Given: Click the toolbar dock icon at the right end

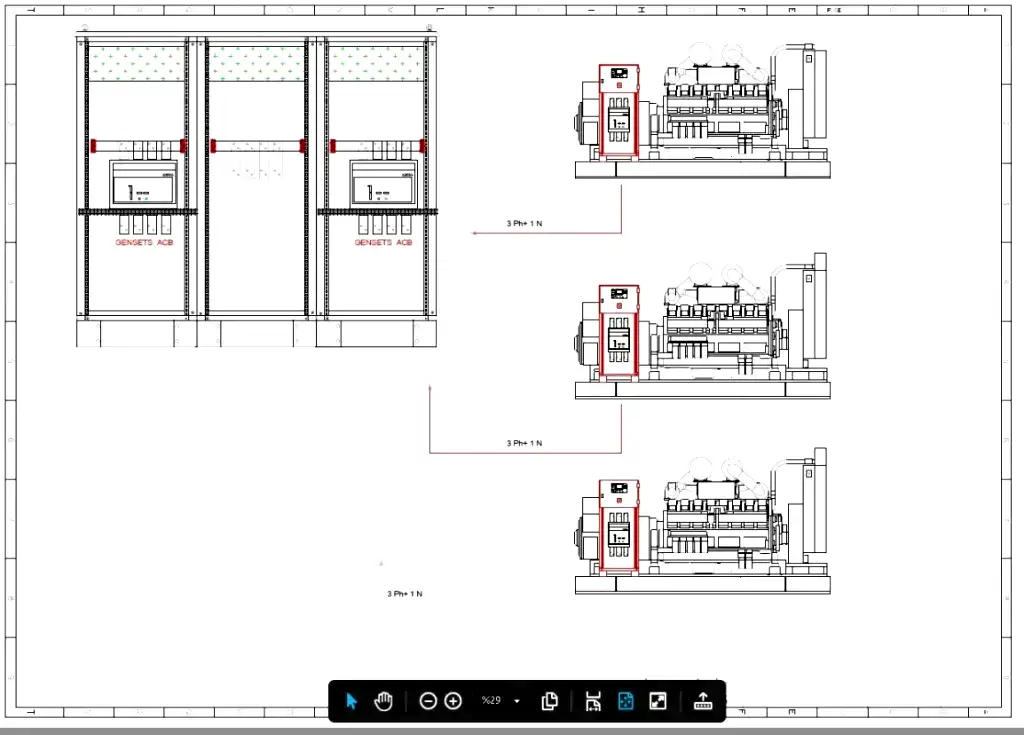Looking at the screenshot, I should click(x=703, y=701).
